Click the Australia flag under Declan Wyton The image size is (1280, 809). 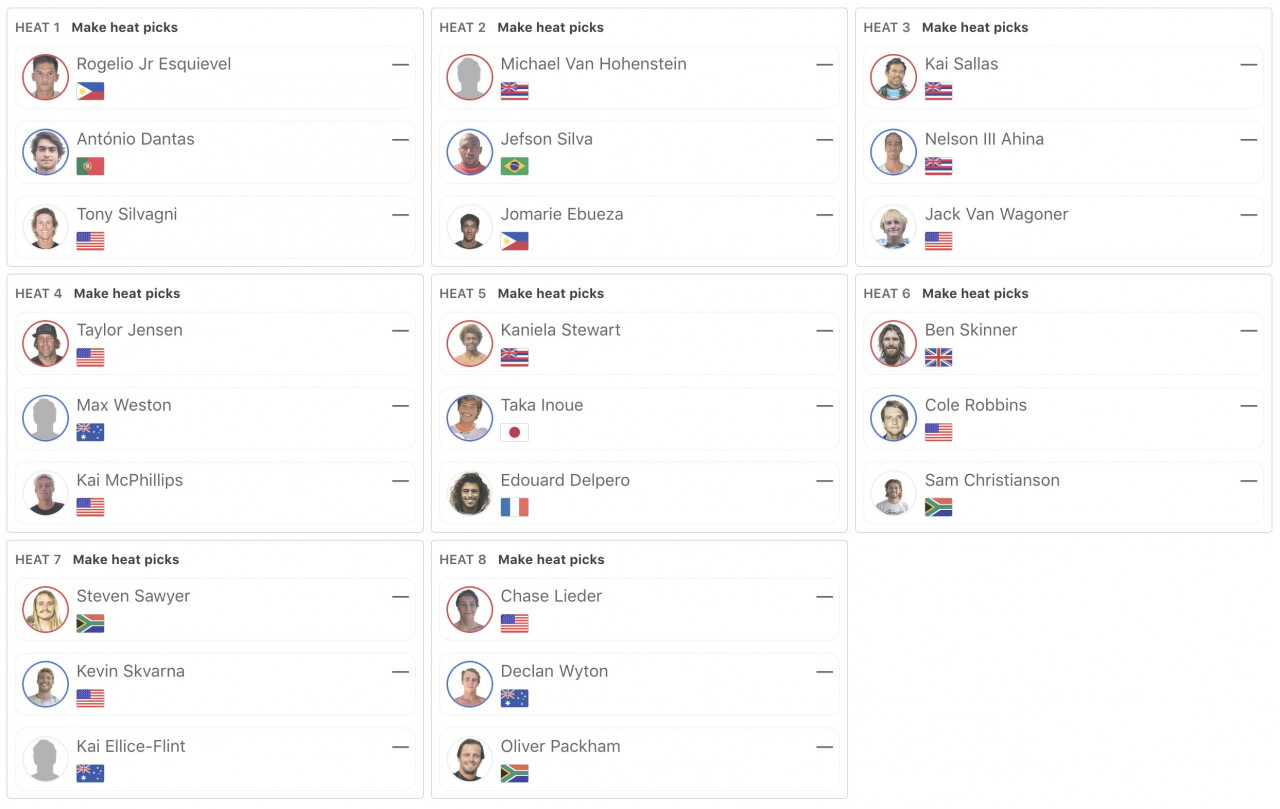point(514,698)
